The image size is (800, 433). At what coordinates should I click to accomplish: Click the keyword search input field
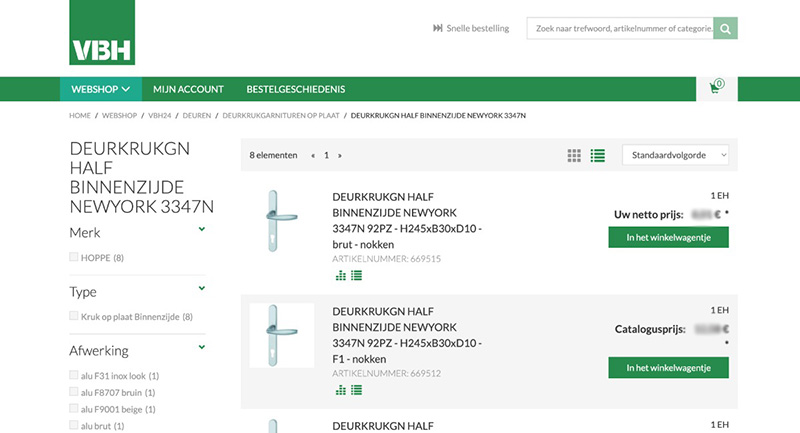[620, 29]
